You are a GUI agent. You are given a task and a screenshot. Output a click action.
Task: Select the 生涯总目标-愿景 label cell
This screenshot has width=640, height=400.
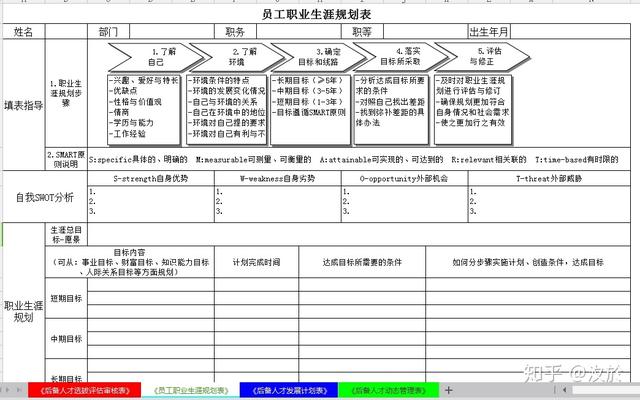point(67,235)
